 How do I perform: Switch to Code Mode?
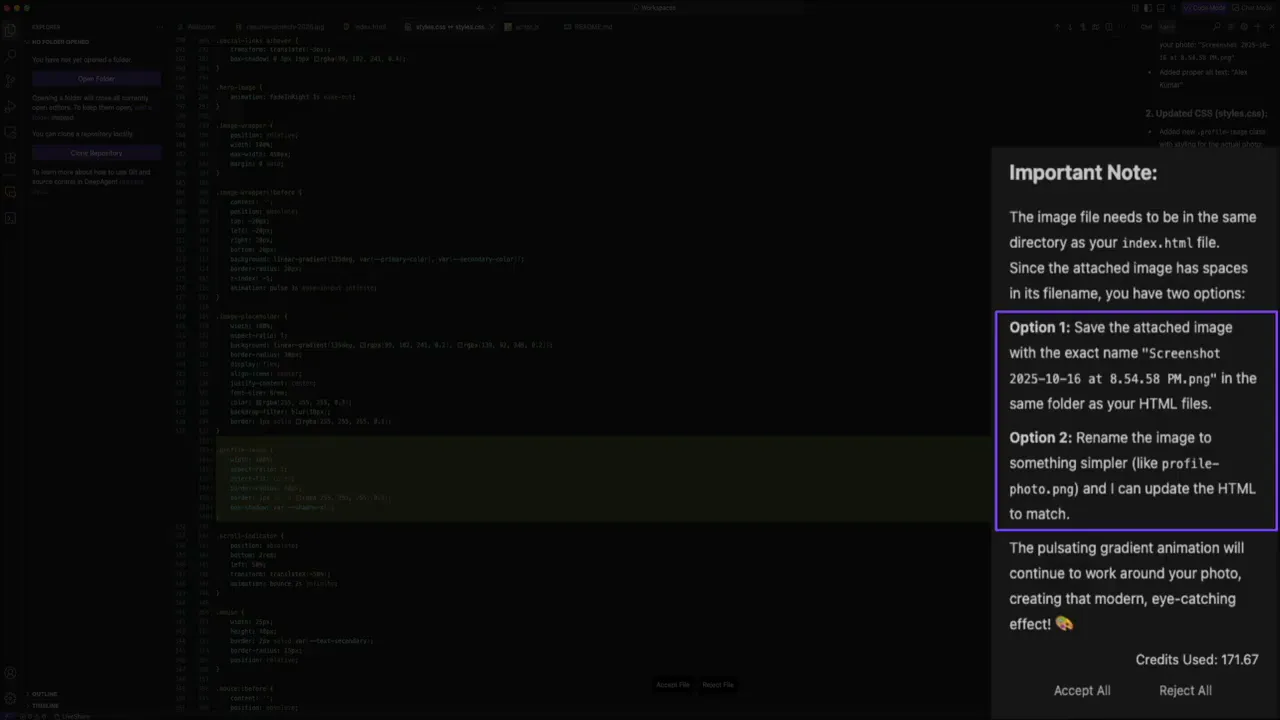(x=1204, y=8)
